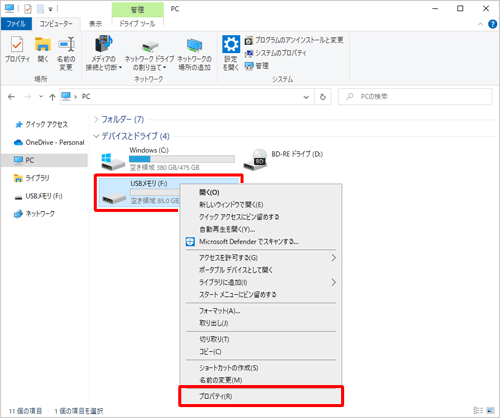Screen dimensions: 500x418
Task: Click the up-one-level arrow
Action: pyautogui.click(x=52, y=97)
